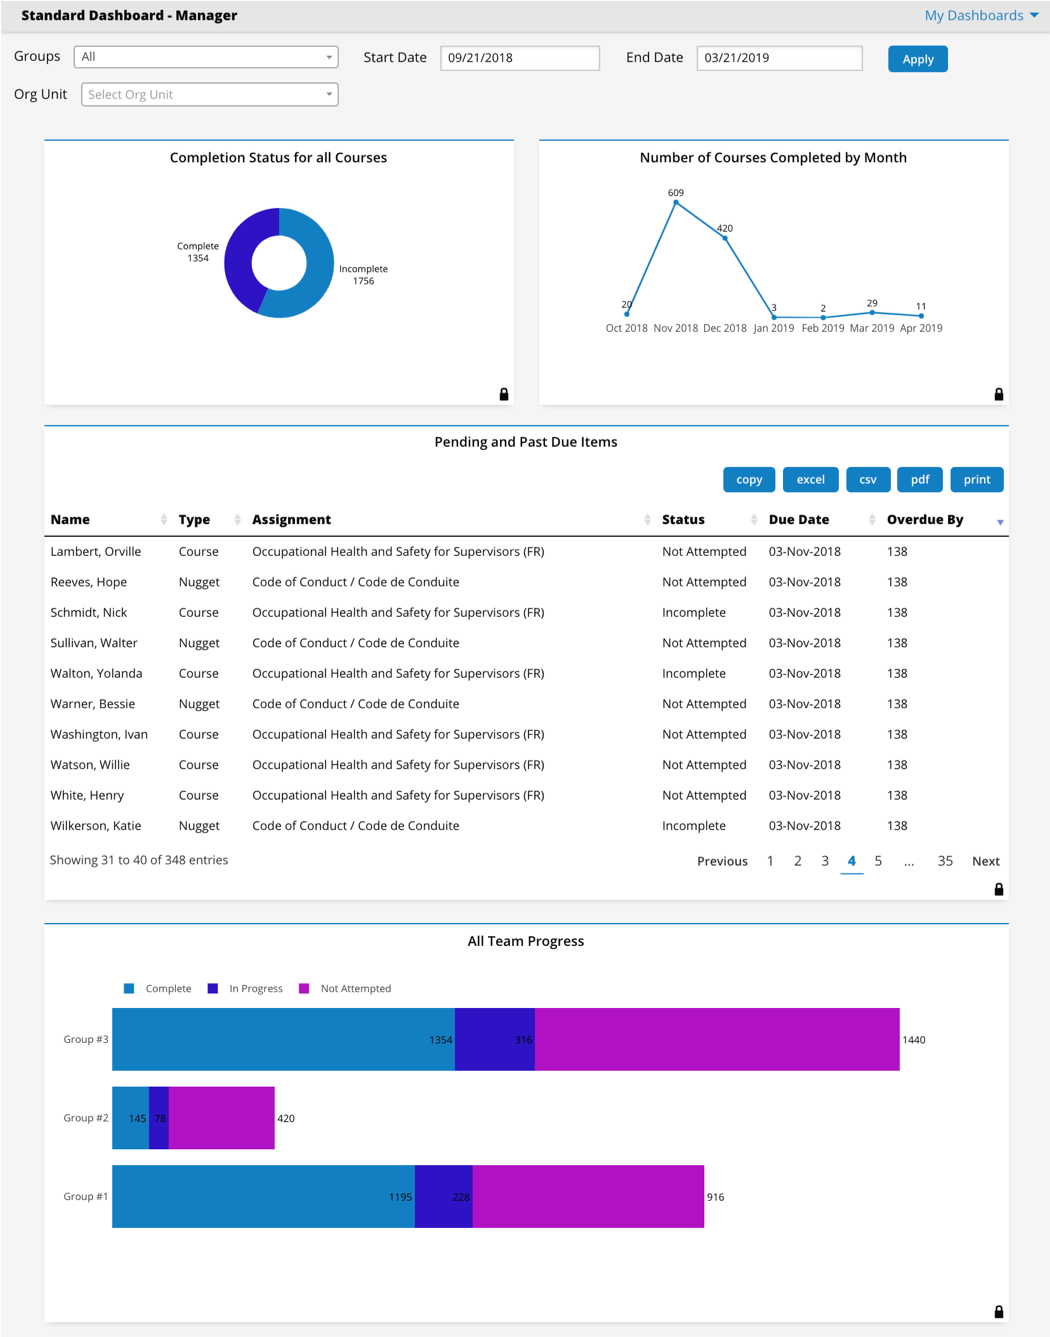Toggle Not Attempted series in legend
The image size is (1050, 1337).
pyautogui.click(x=345, y=989)
